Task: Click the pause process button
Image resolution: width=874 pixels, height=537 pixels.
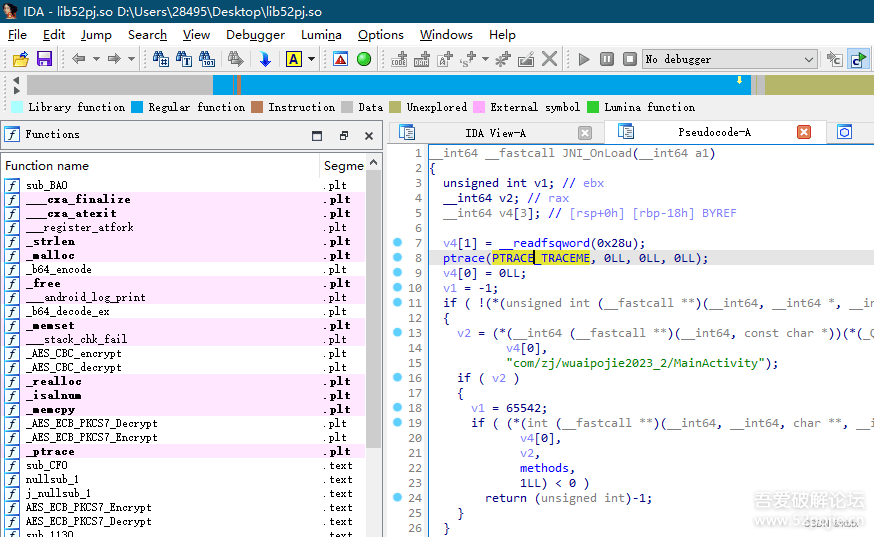Action: coord(606,59)
